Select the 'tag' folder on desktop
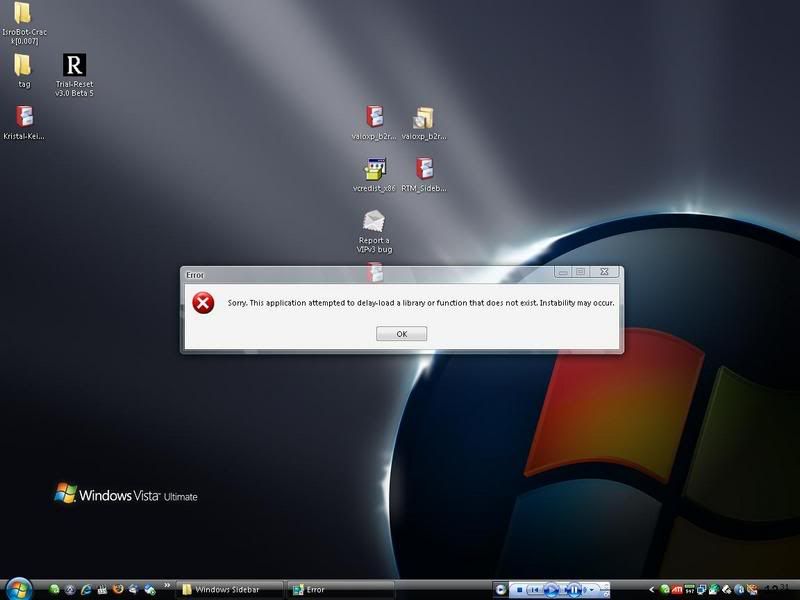This screenshot has height=600, width=800. (x=23, y=66)
